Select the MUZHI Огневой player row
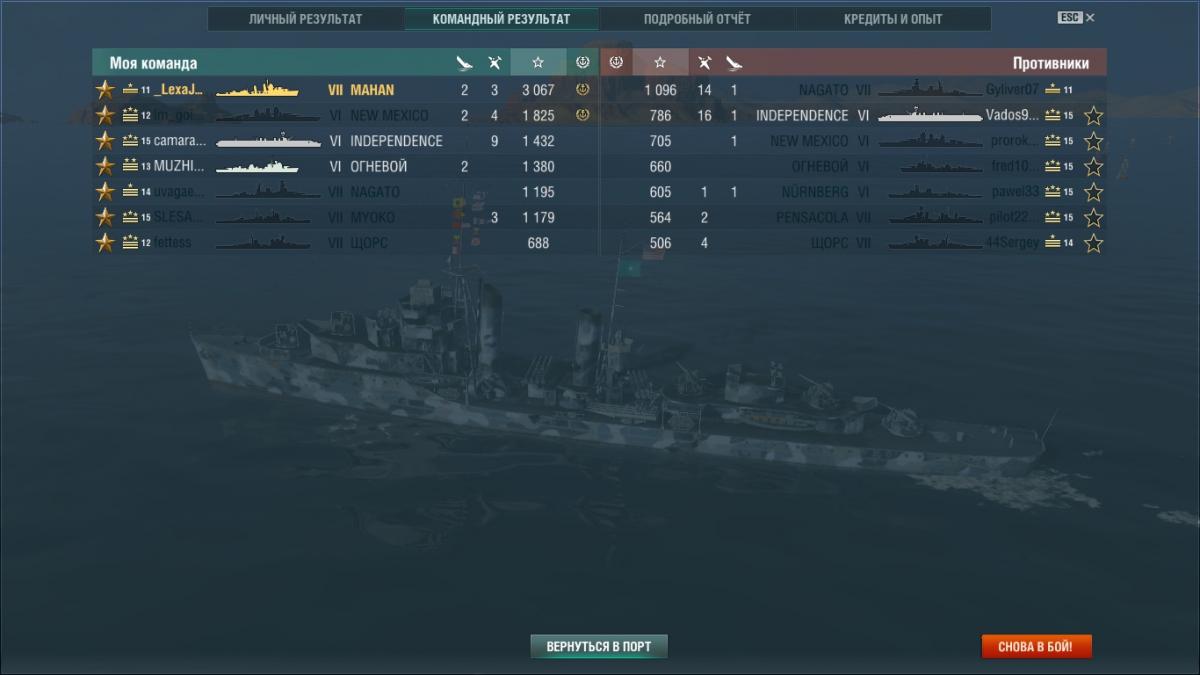This screenshot has height=675, width=1200. coord(345,167)
